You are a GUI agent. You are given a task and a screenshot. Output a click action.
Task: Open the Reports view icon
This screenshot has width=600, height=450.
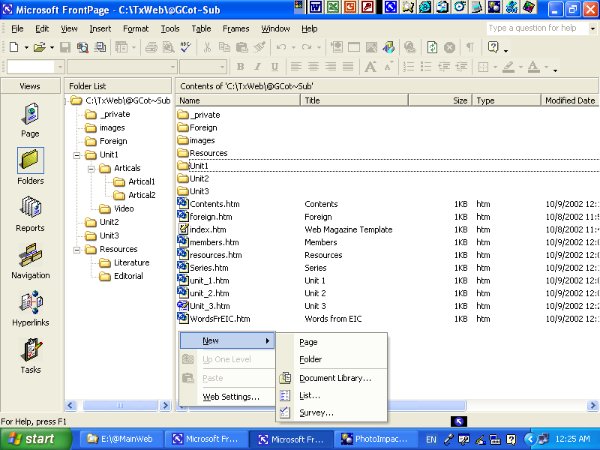coord(30,208)
